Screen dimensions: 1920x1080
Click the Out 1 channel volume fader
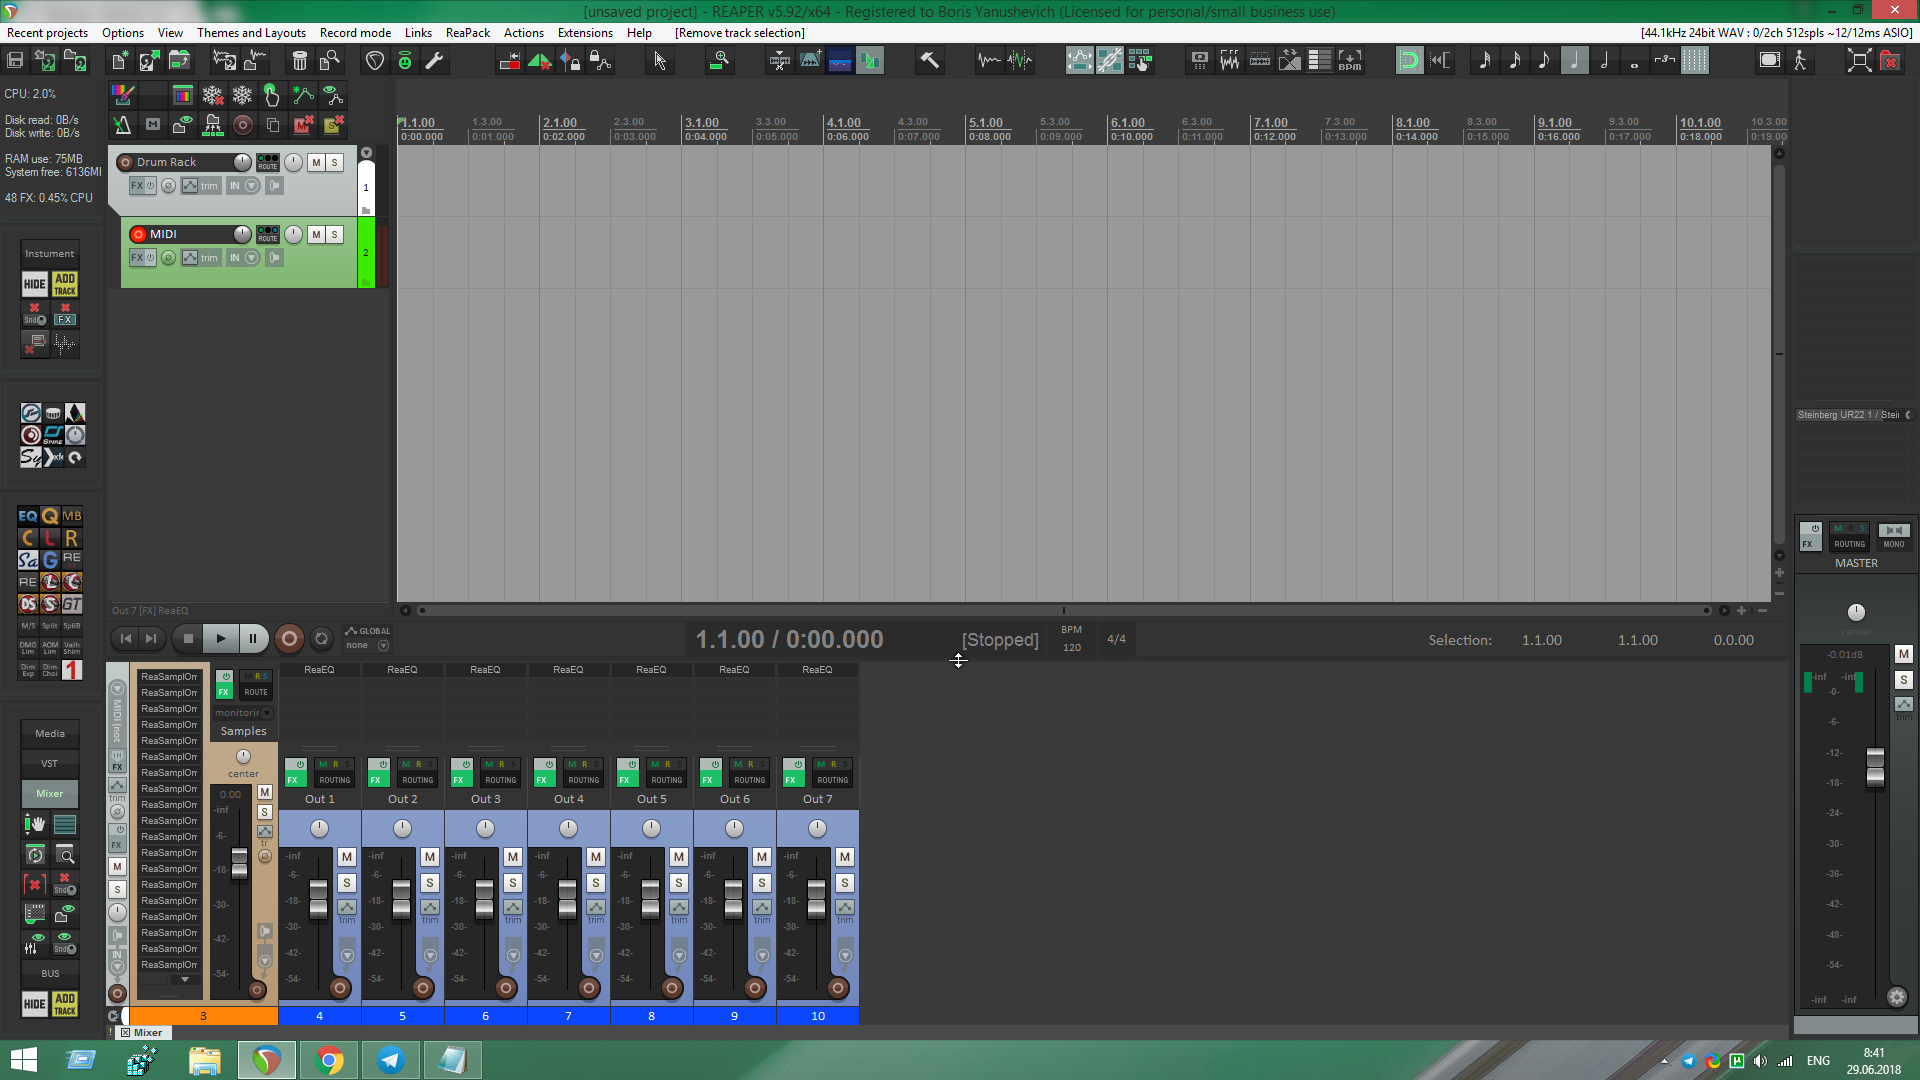coord(318,898)
